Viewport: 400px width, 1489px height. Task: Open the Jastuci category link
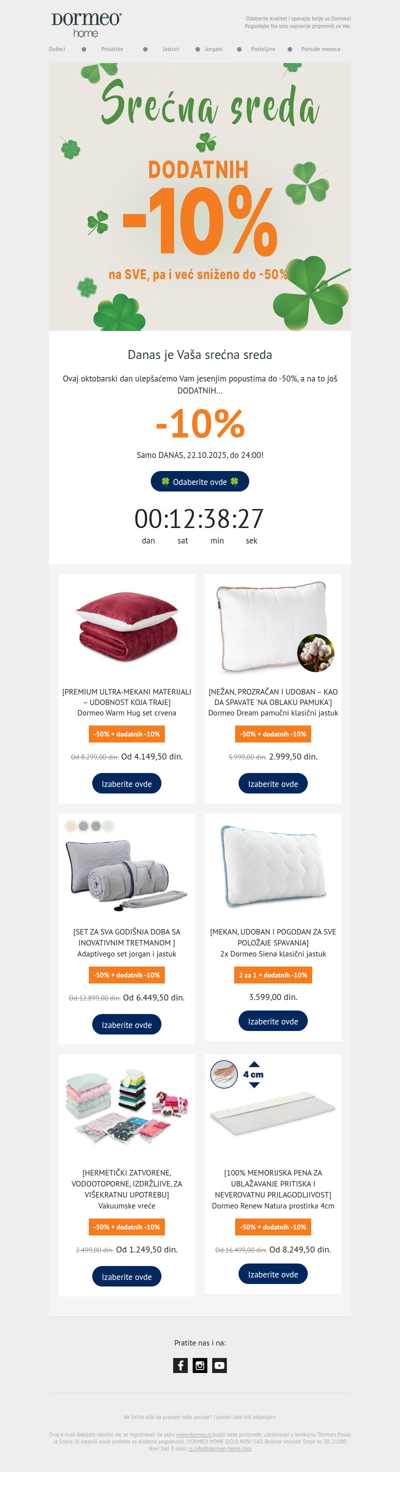point(171,48)
